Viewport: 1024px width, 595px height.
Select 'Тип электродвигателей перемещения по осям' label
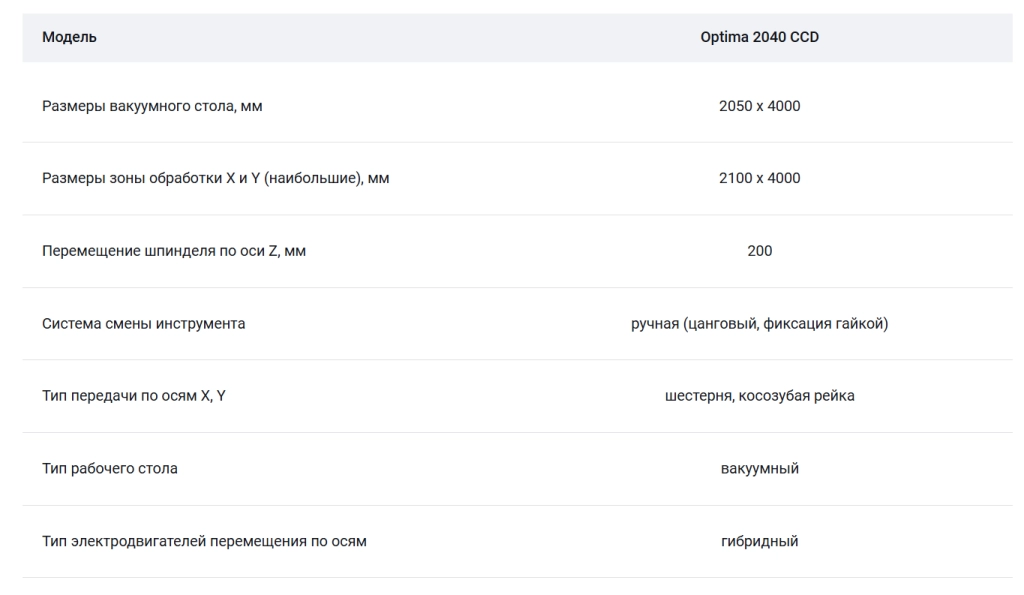(x=204, y=541)
